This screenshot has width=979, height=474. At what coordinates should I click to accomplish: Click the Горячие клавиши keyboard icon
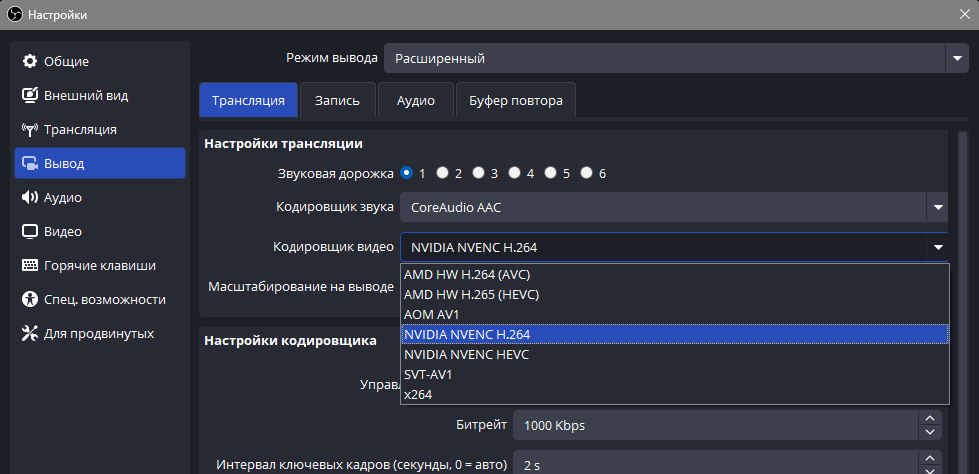[30, 265]
